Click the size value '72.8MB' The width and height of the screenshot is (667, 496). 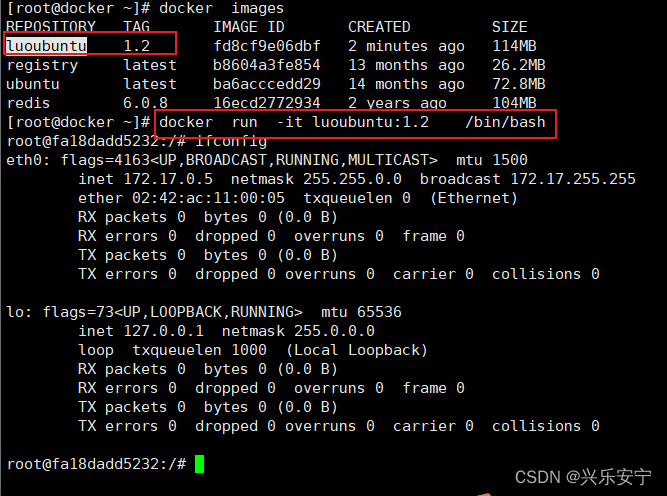519,84
